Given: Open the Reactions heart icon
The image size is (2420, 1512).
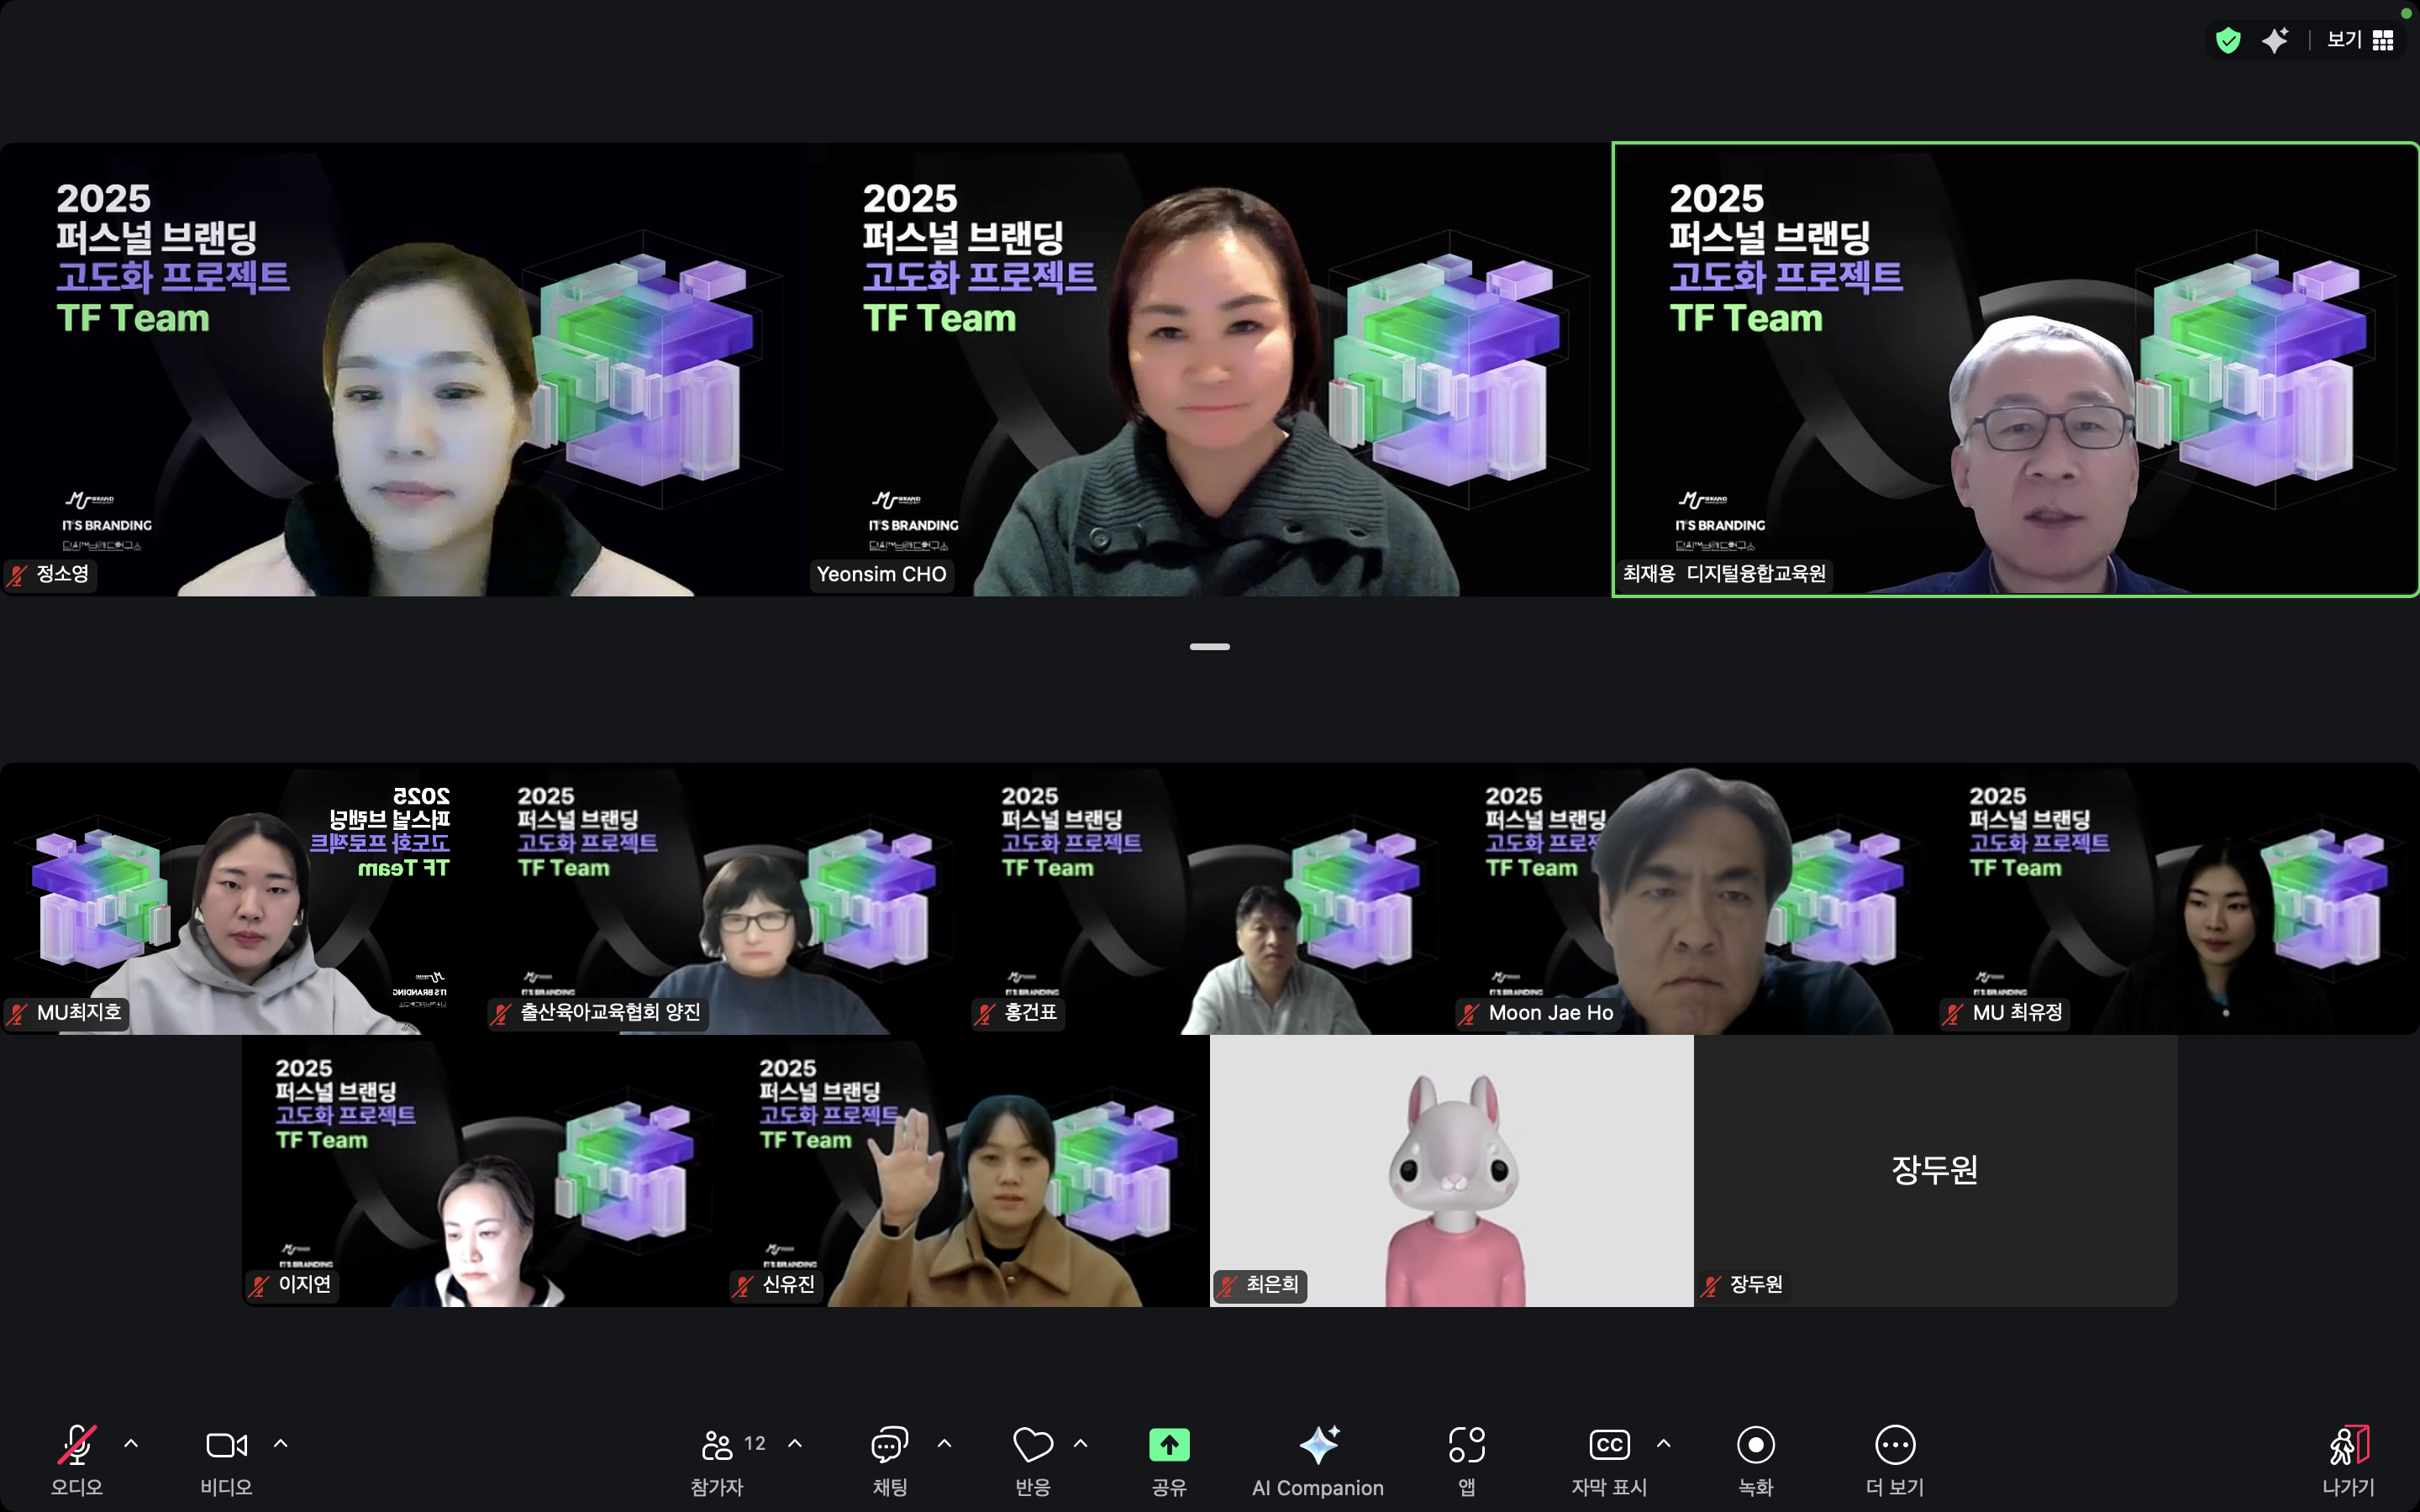Looking at the screenshot, I should pos(1032,1445).
